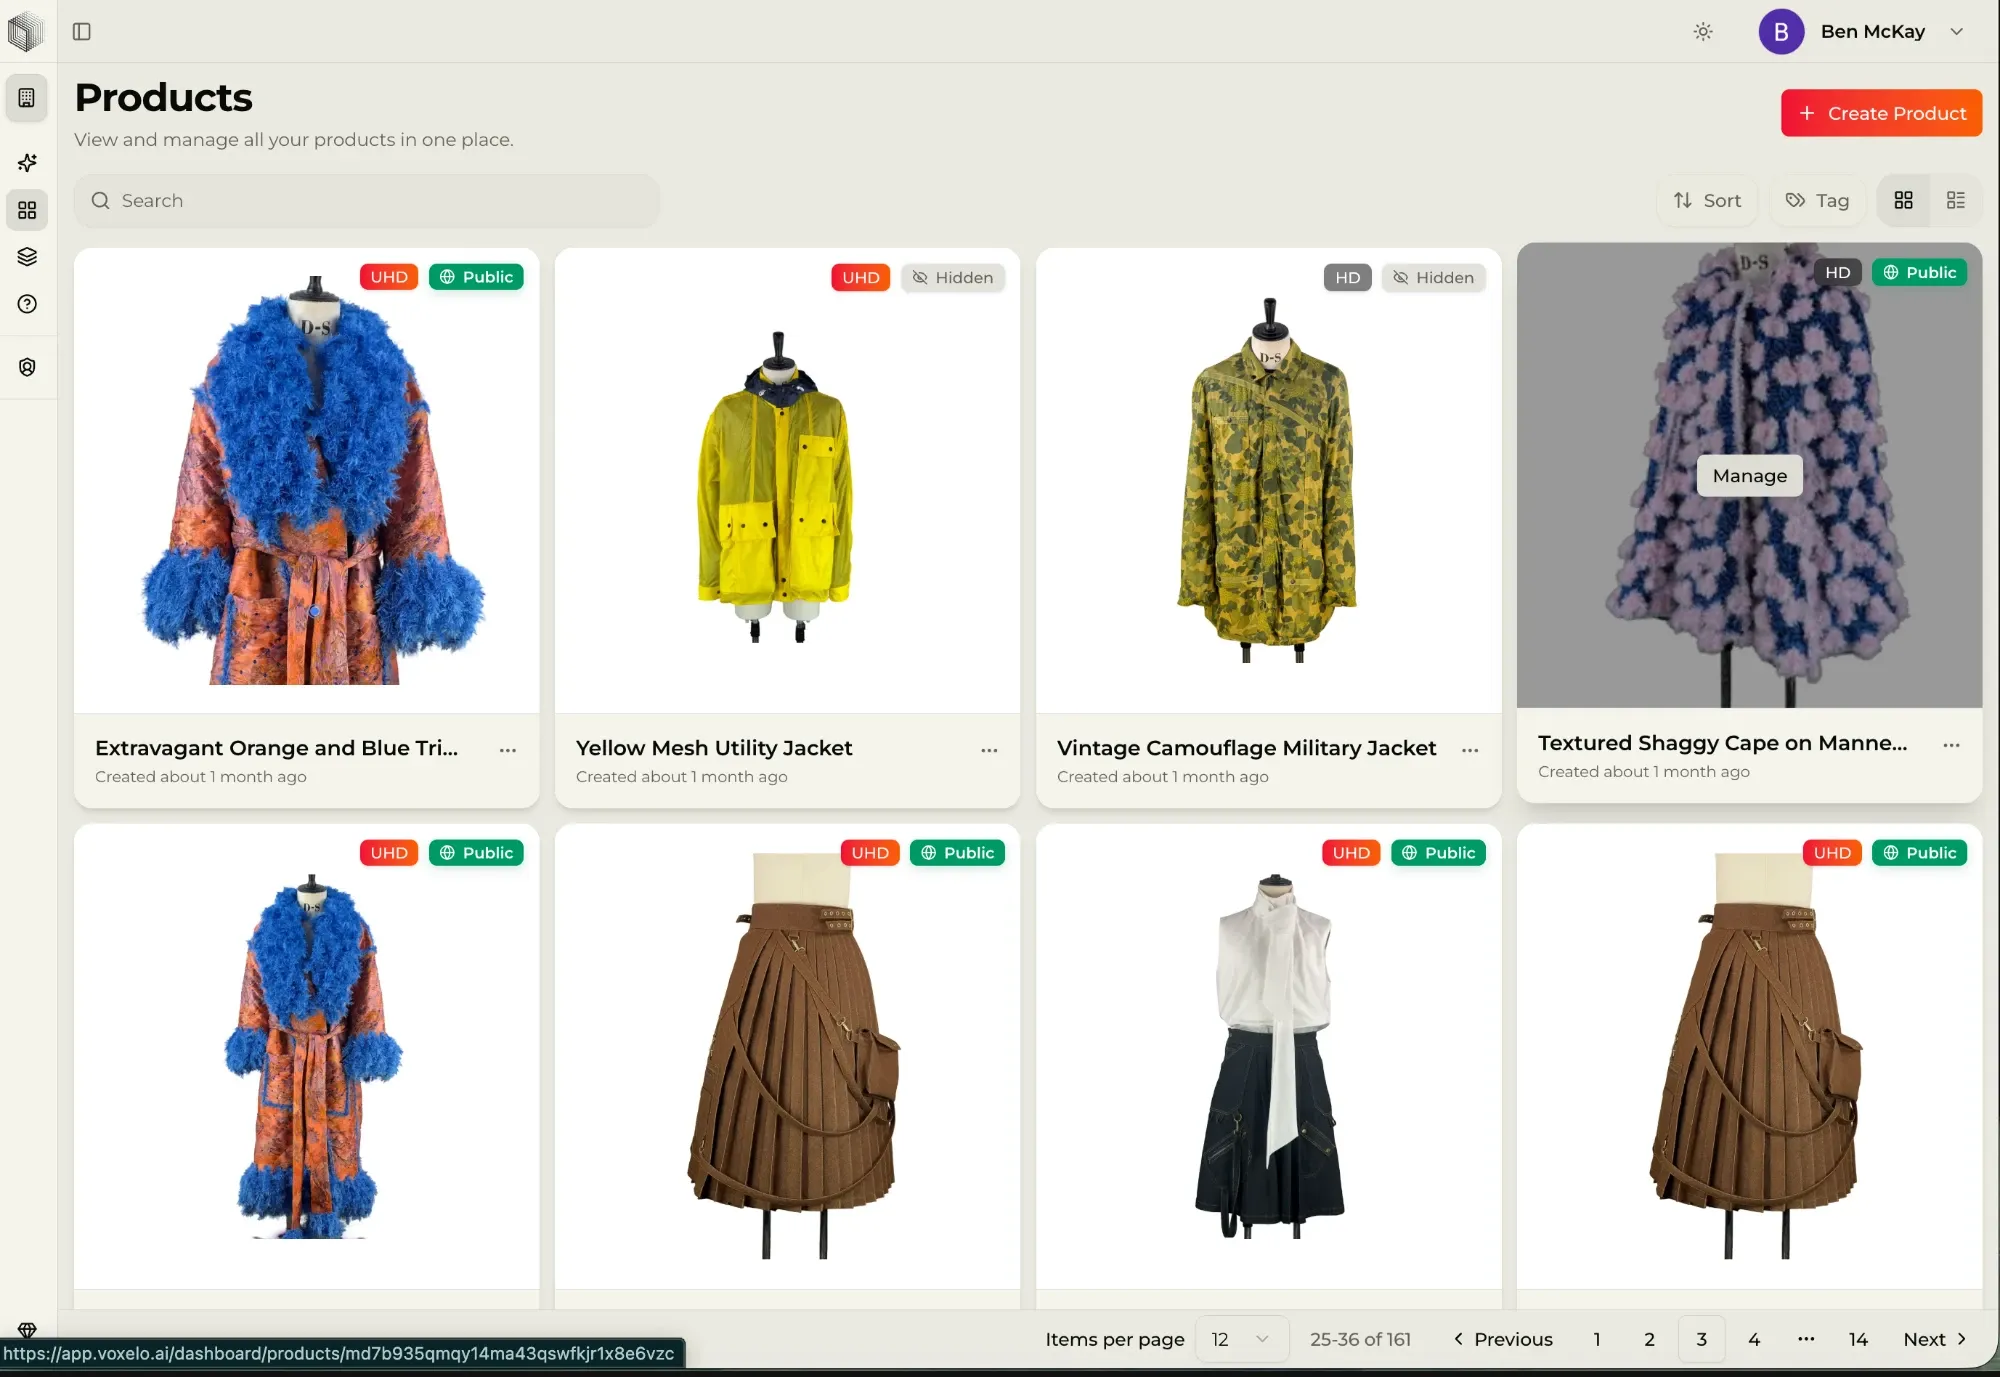Click the Voxelo logo icon
The height and width of the screenshot is (1377, 2000).
[25, 31]
